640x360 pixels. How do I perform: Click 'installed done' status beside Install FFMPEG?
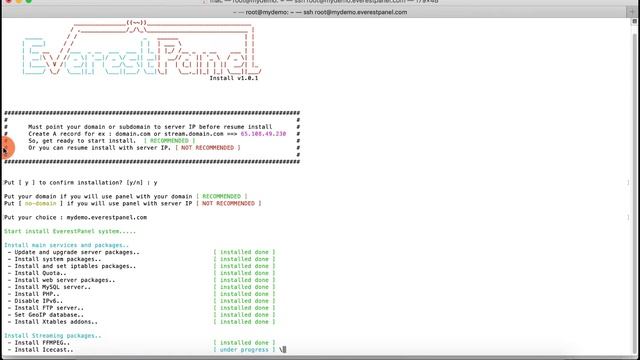pyautogui.click(x=244, y=342)
